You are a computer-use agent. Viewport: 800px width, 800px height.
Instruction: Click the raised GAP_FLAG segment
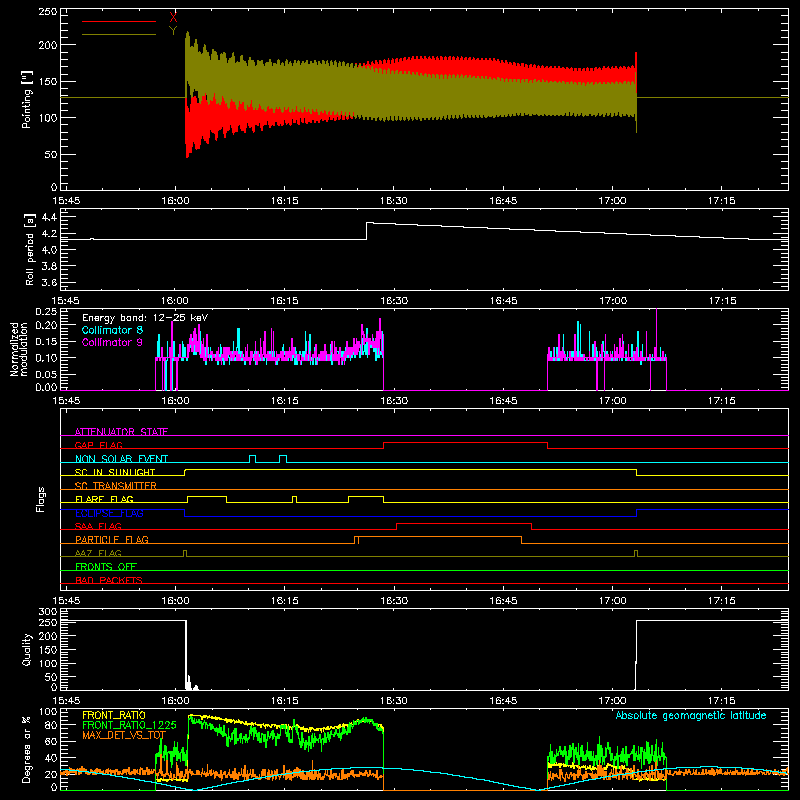[465, 442]
